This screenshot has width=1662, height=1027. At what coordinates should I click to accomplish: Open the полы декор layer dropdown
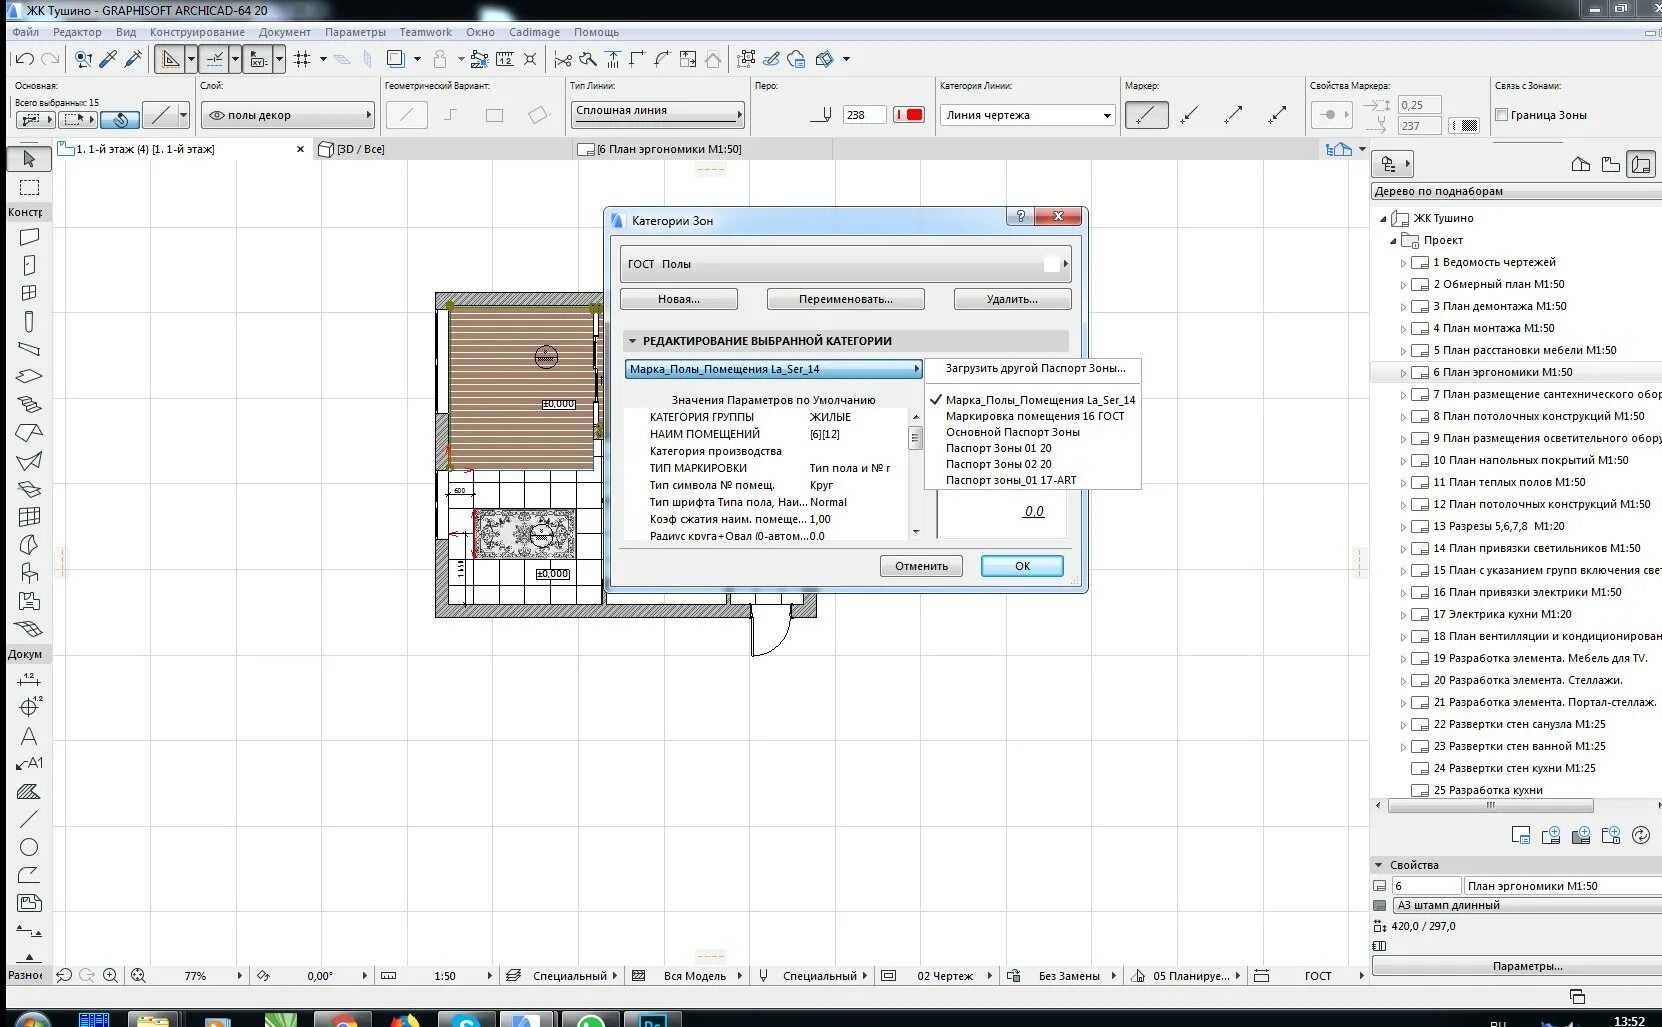288,115
